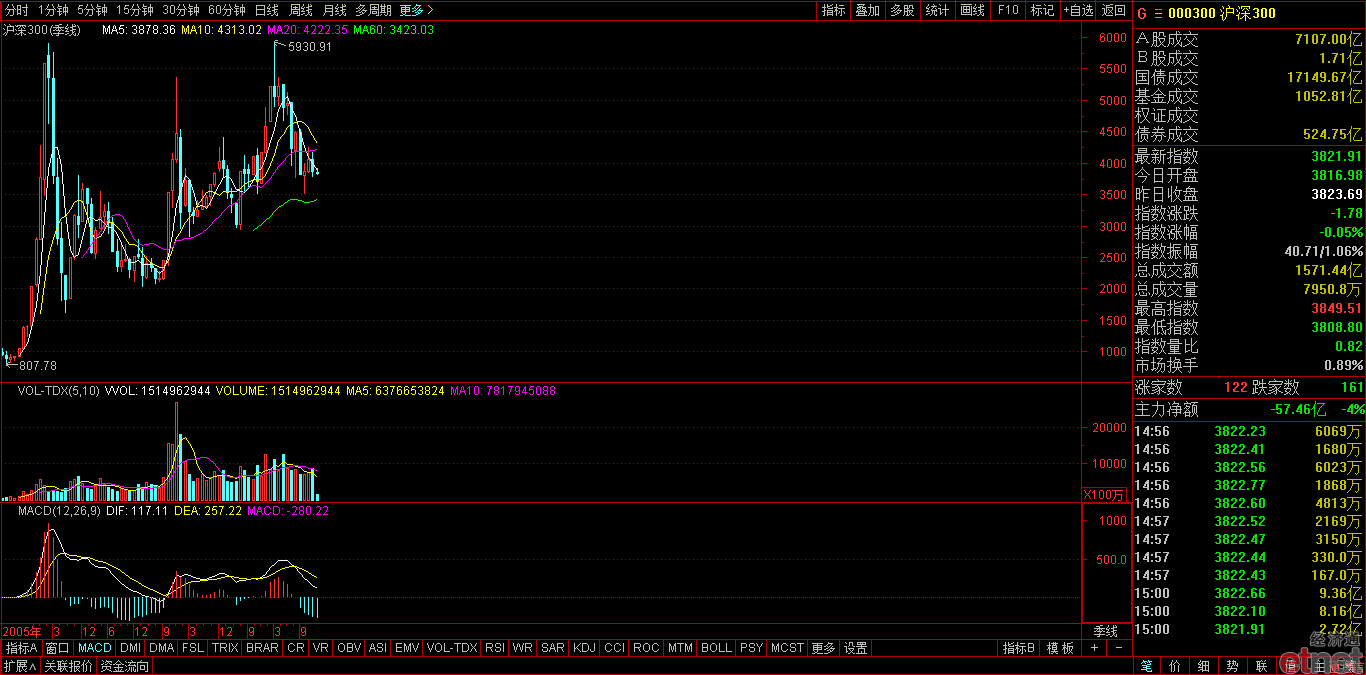The height and width of the screenshot is (675, 1366).
Task: Click the 标记 mark button
Action: tap(1042, 10)
